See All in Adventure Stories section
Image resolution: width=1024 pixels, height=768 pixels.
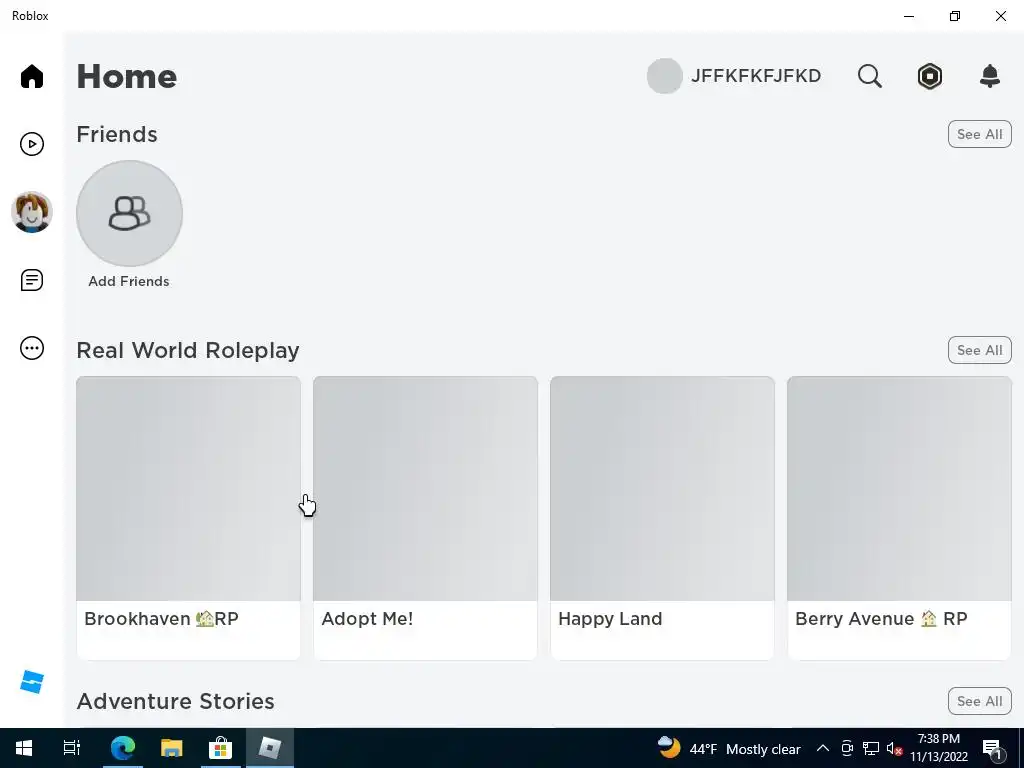[979, 701]
